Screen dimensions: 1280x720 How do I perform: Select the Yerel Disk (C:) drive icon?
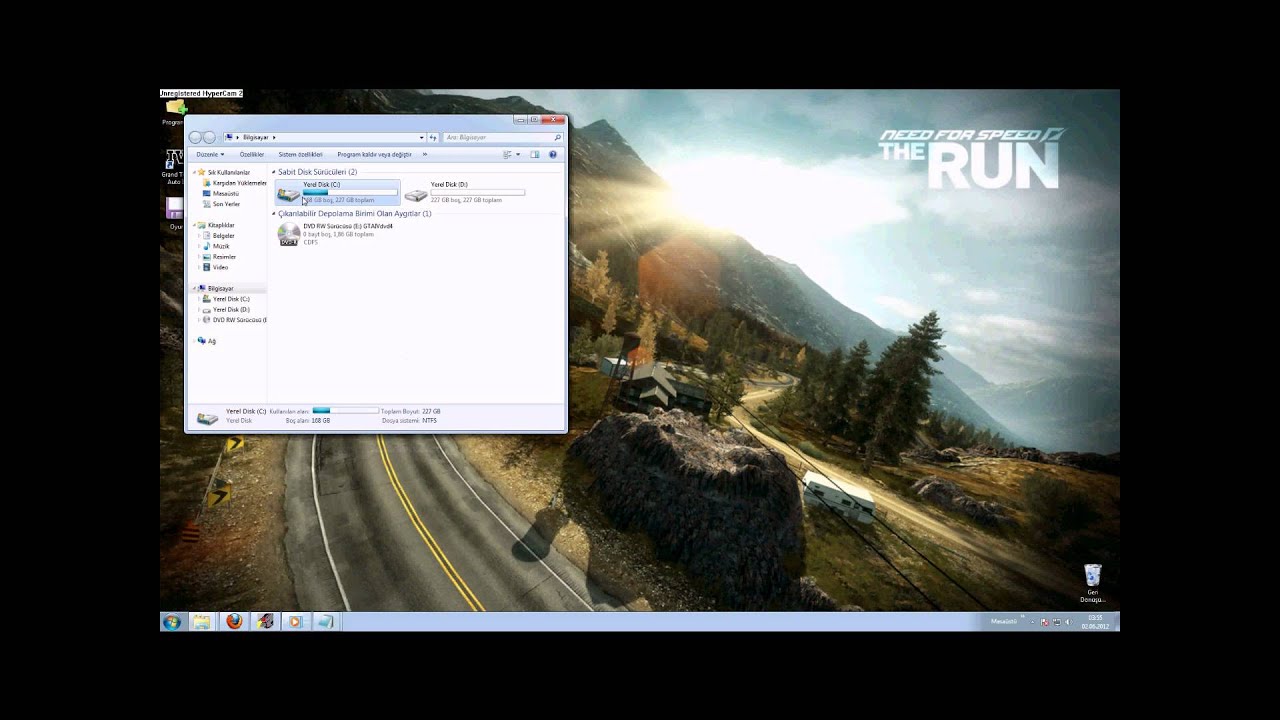[x=289, y=193]
